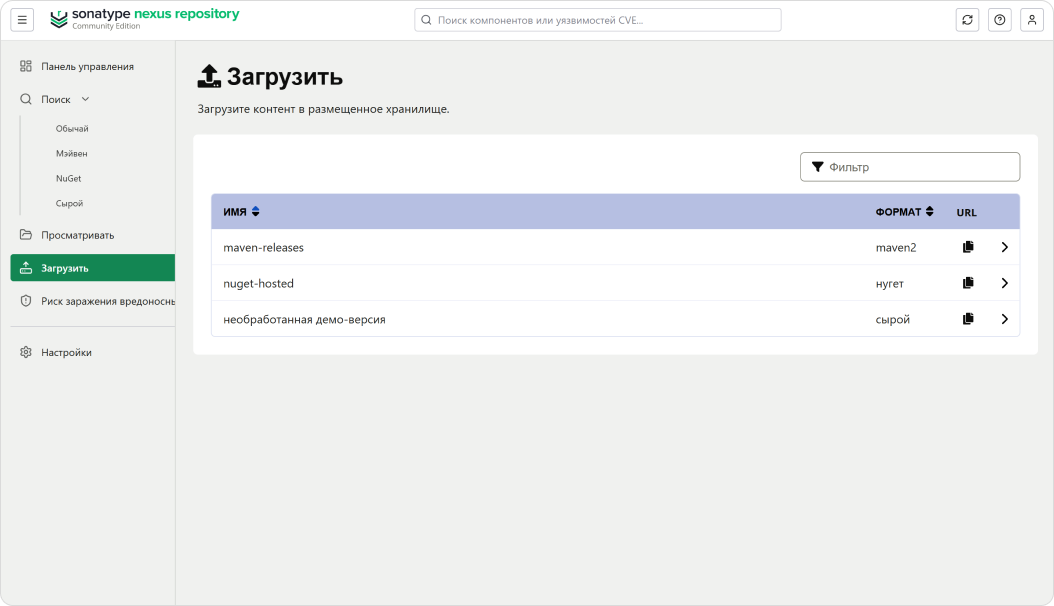Select Загрузить in sidebar
Screen dimensions: 1054x606
pyautogui.click(x=93, y=267)
